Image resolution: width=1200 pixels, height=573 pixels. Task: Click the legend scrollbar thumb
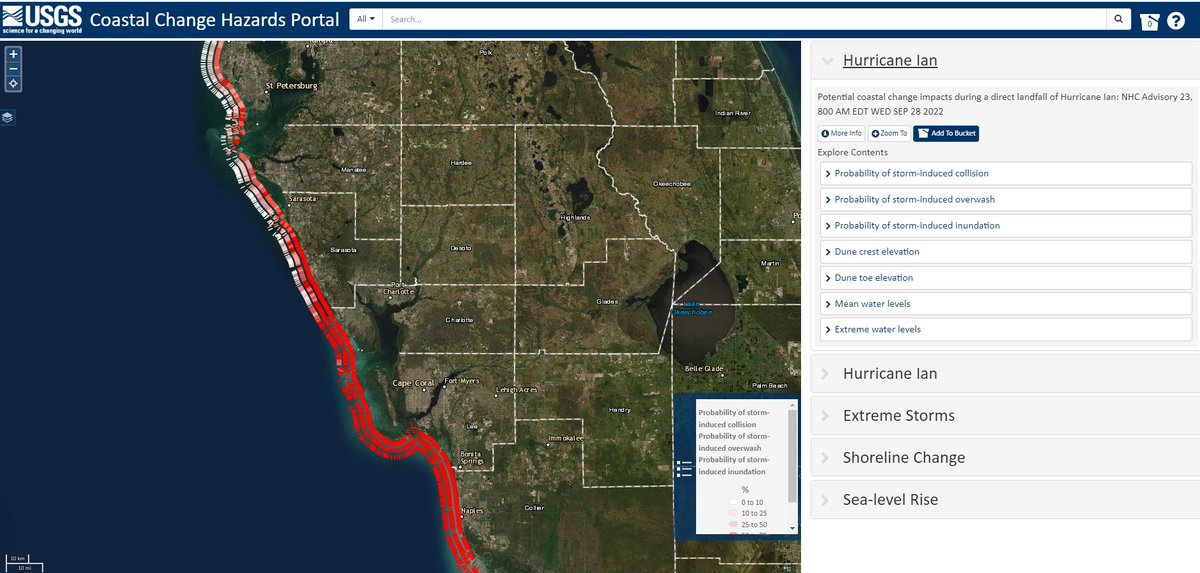[x=792, y=455]
